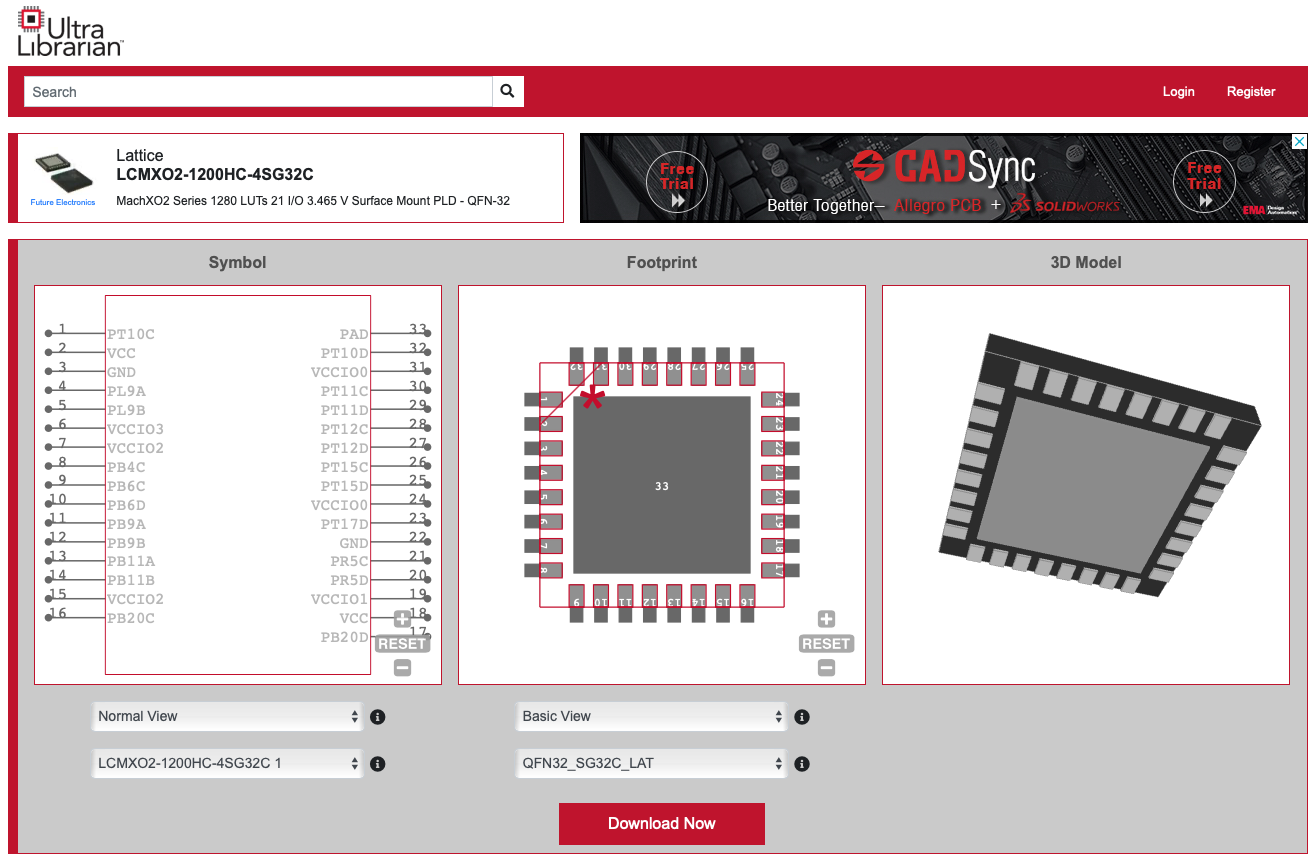Click the MachXO2 Series description text
Screen dimensions: 1313x860
pyautogui.click(x=313, y=201)
